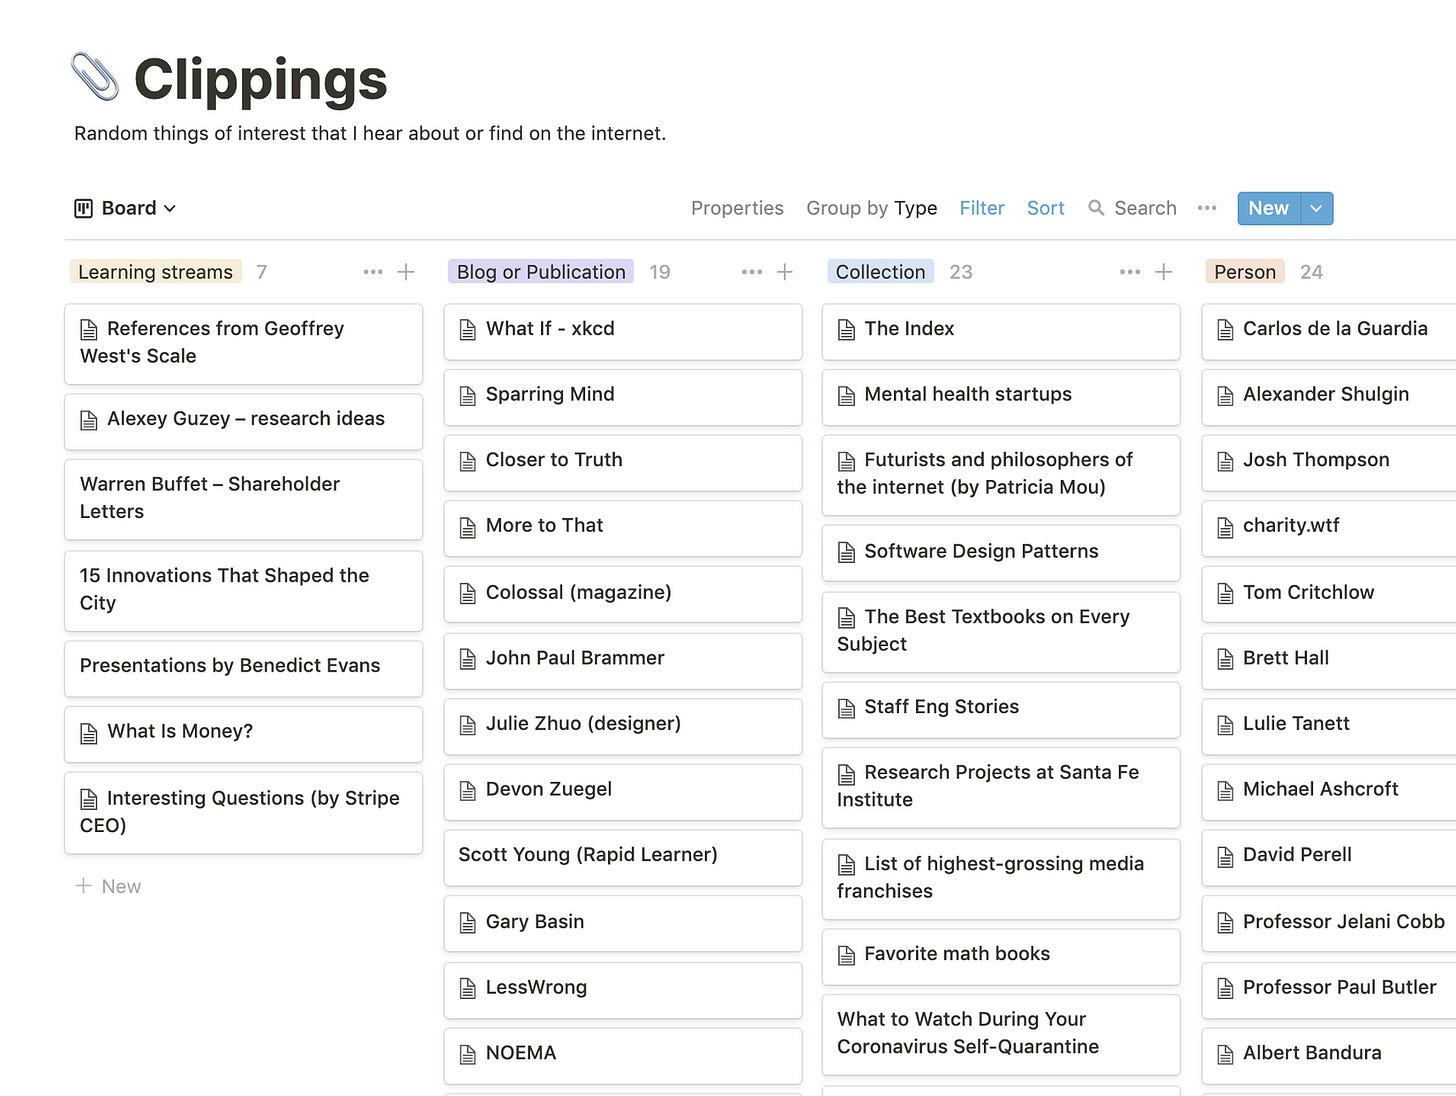The width and height of the screenshot is (1456, 1096).
Task: Open the More to That card
Action: point(622,528)
